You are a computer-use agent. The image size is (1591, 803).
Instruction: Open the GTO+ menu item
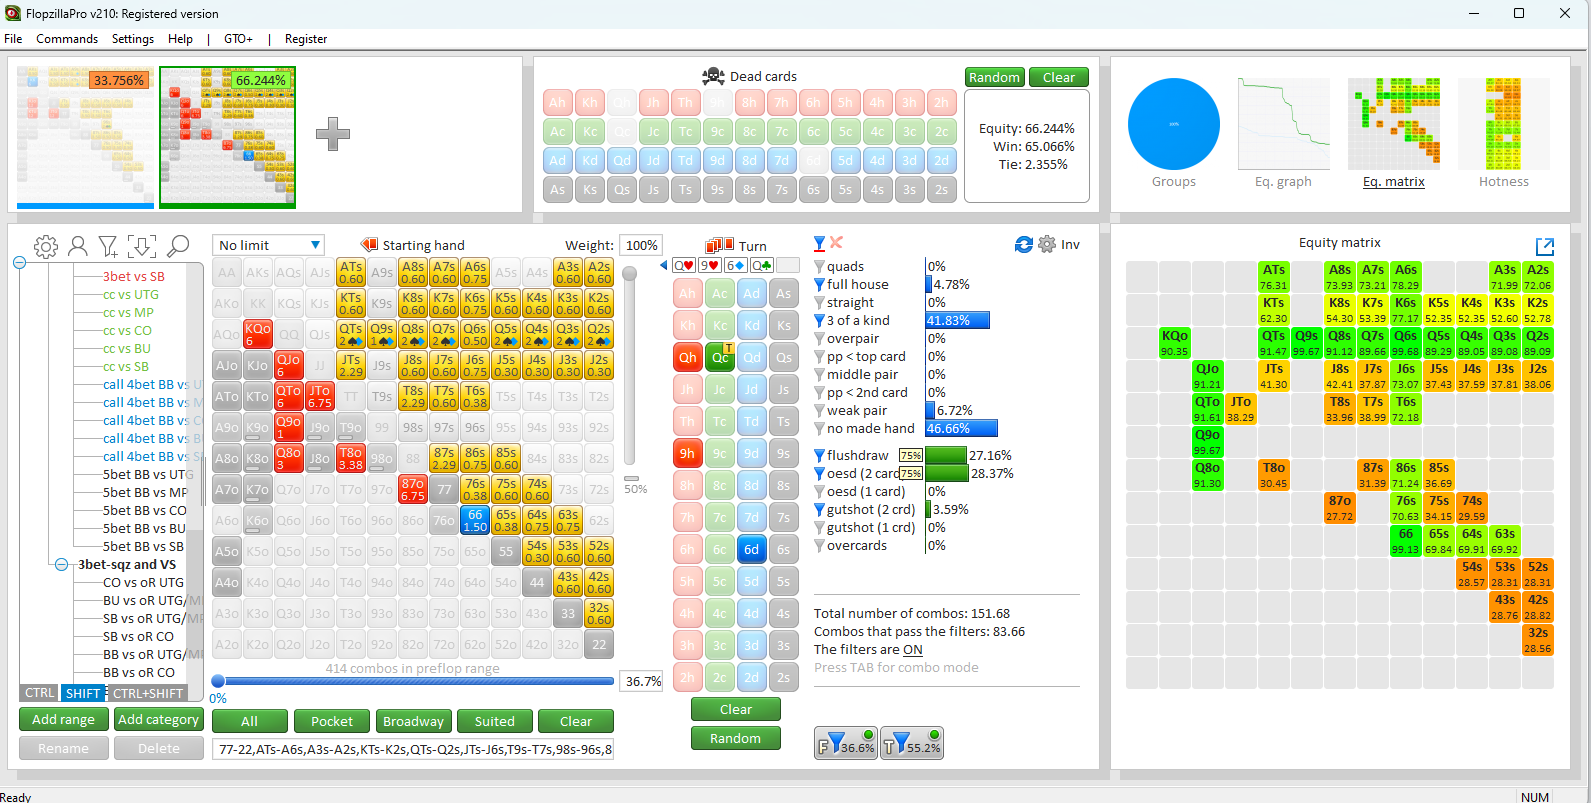point(238,39)
